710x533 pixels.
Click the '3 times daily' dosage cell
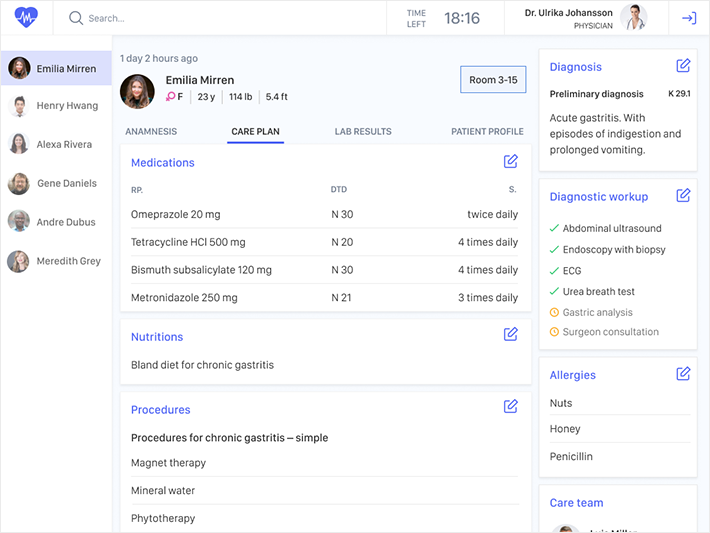coord(488,298)
